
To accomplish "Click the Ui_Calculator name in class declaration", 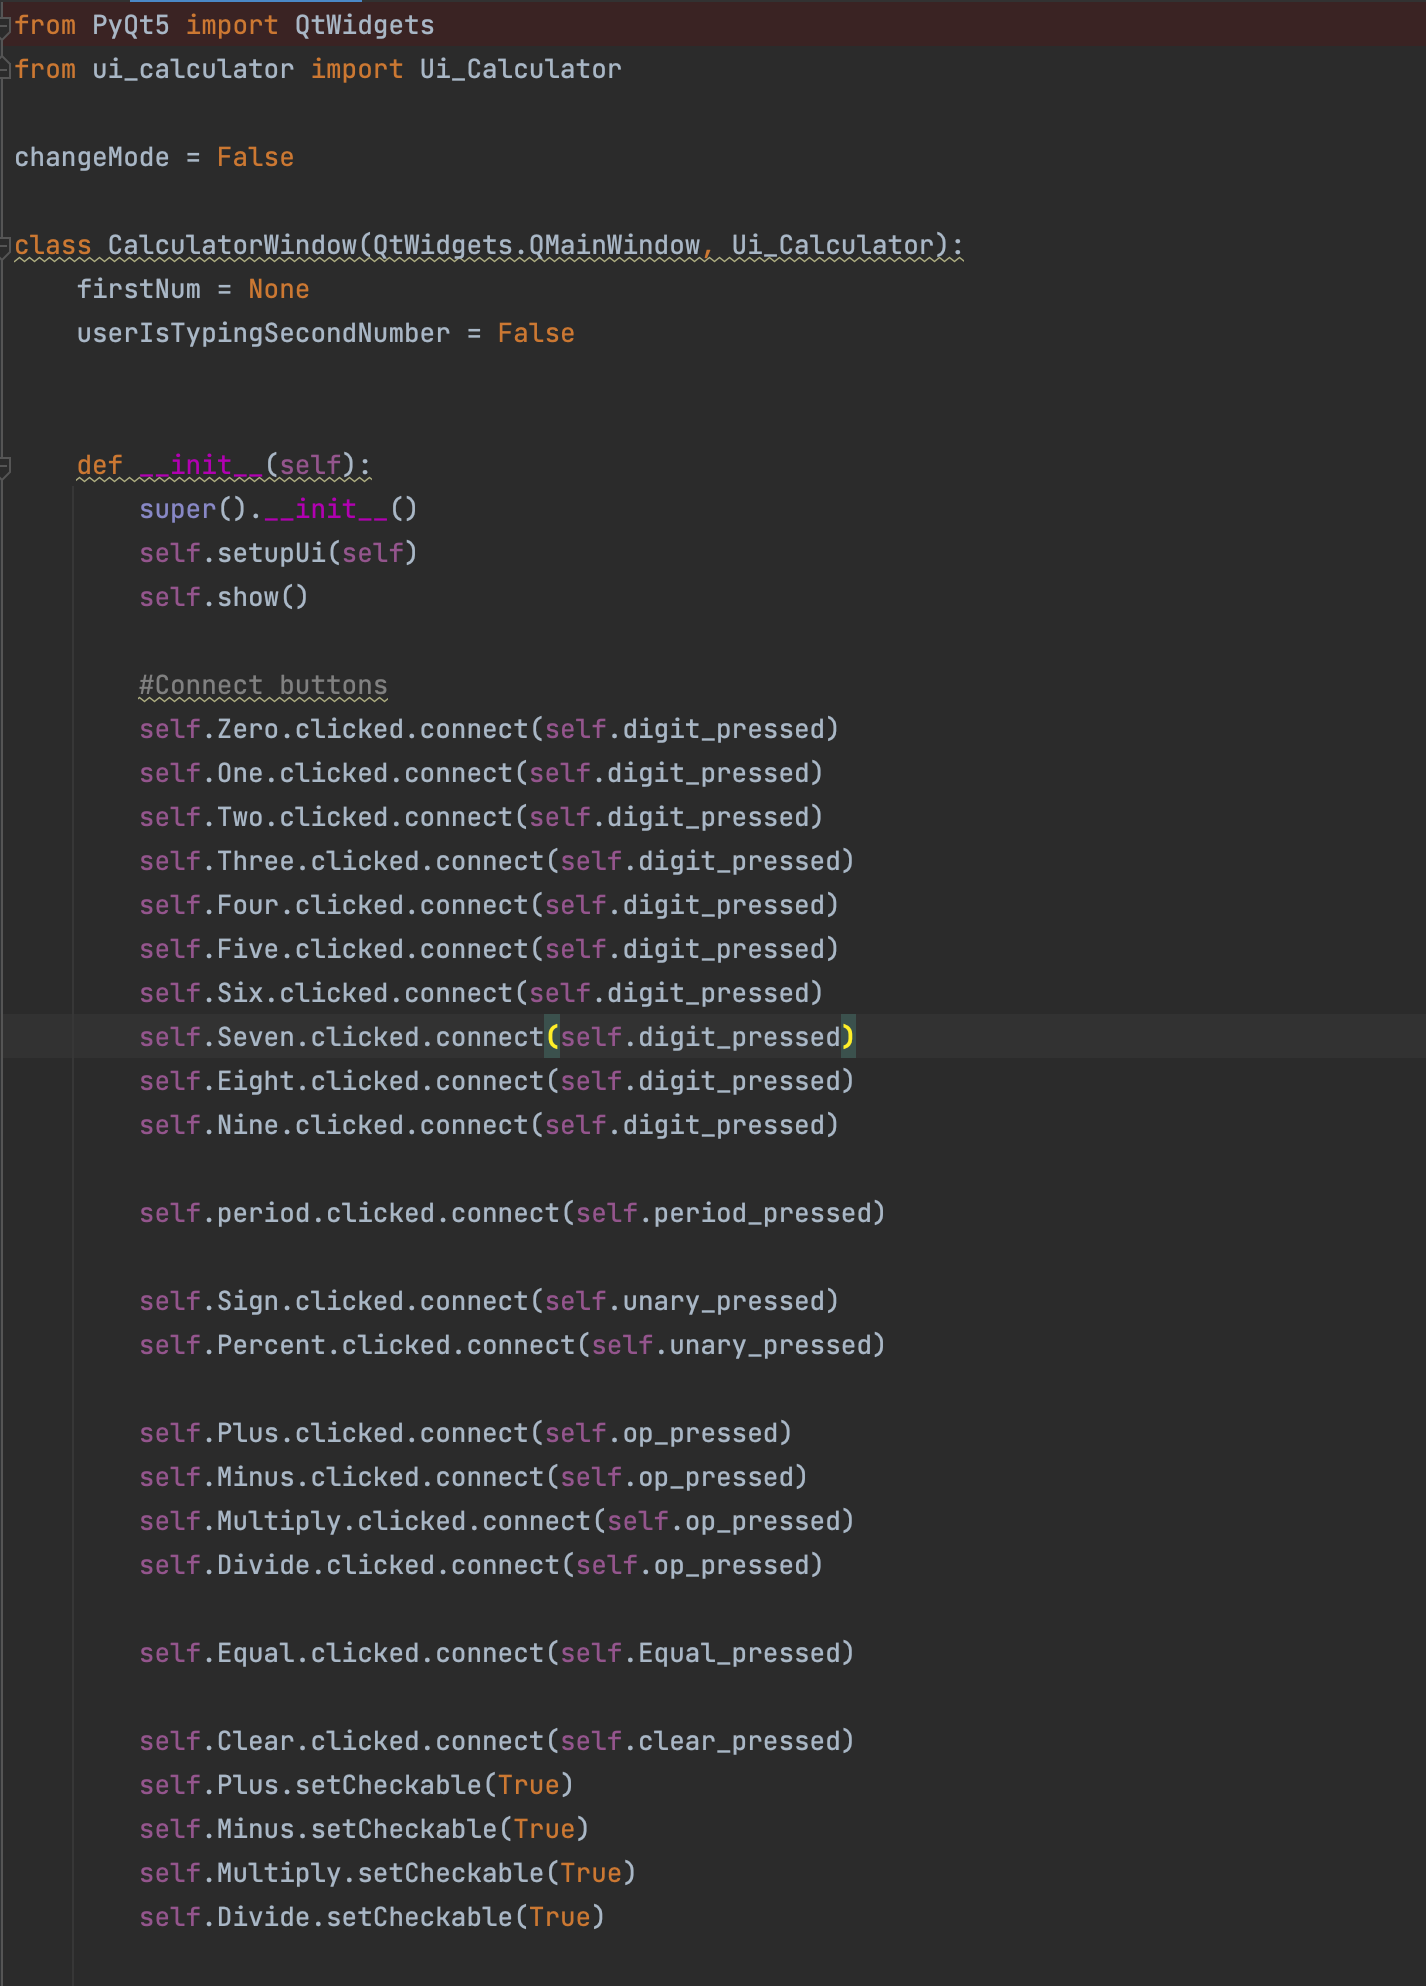I will [x=832, y=246].
